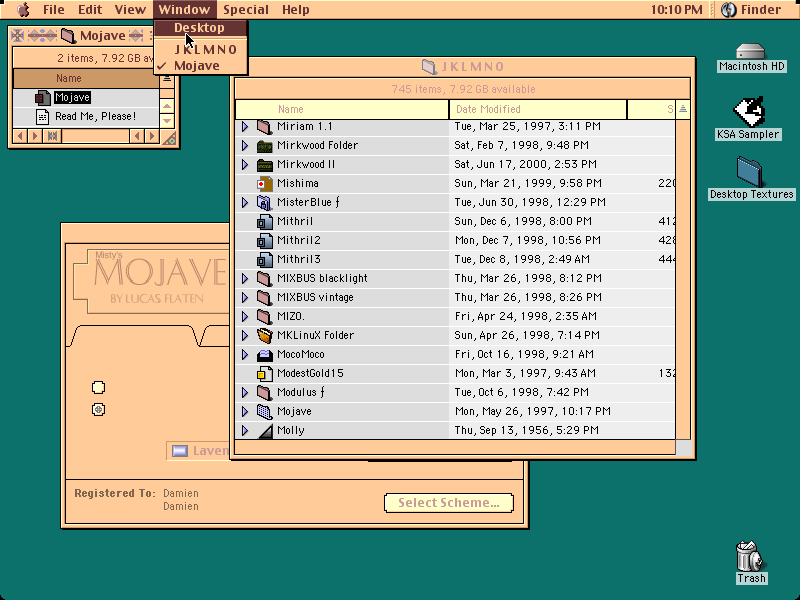Expand the MIXBUS blacklight folder
Viewport: 800px width, 600px height.
[x=245, y=279]
